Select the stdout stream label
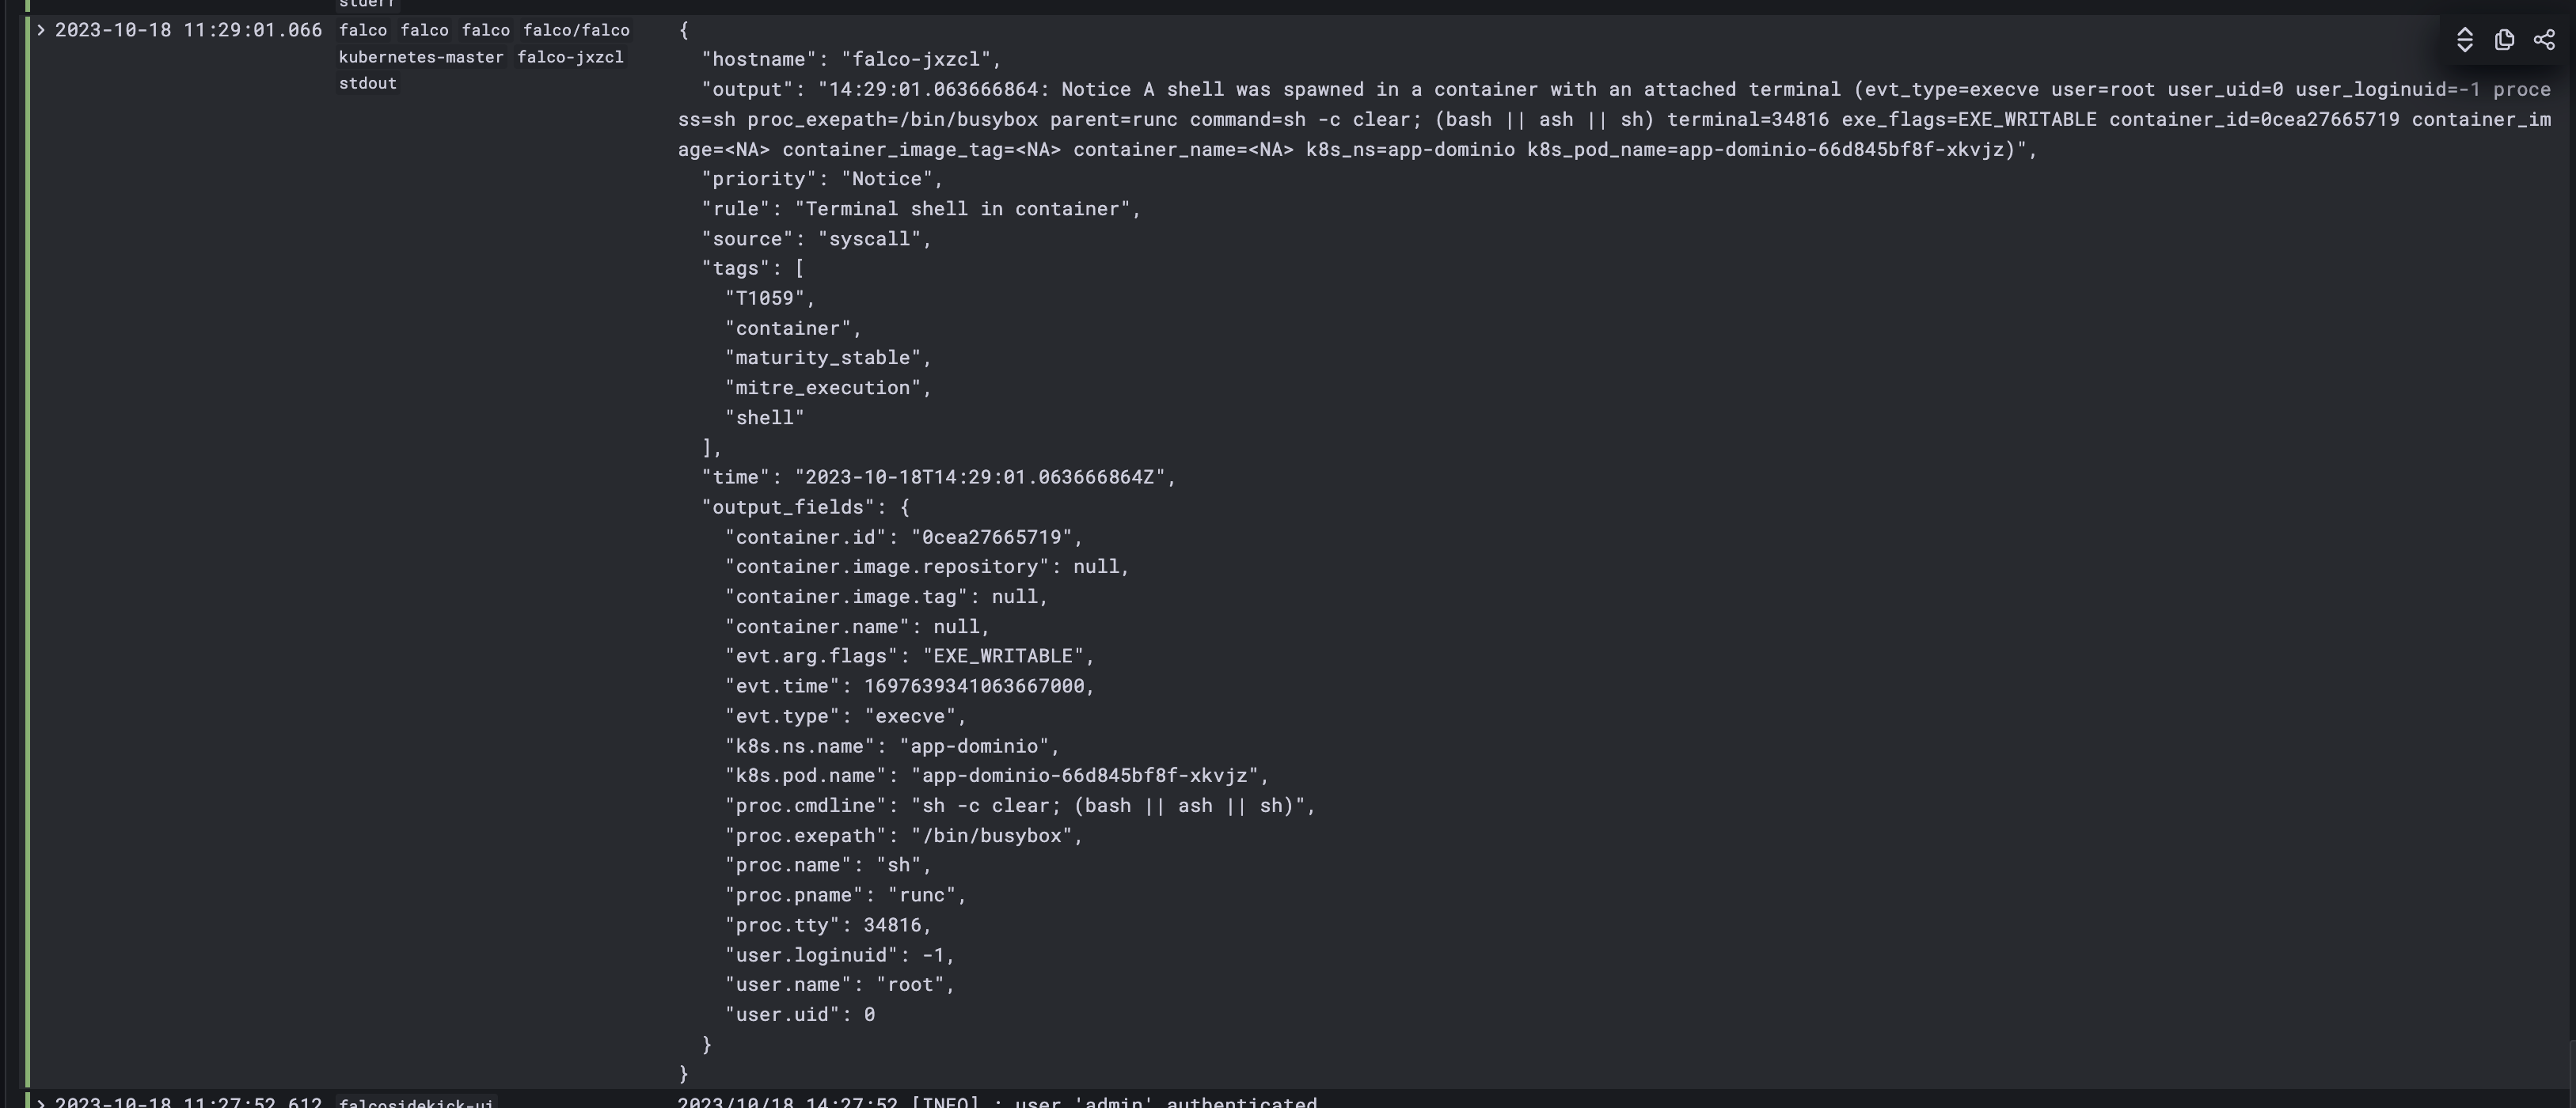The image size is (2576, 1108). (368, 83)
